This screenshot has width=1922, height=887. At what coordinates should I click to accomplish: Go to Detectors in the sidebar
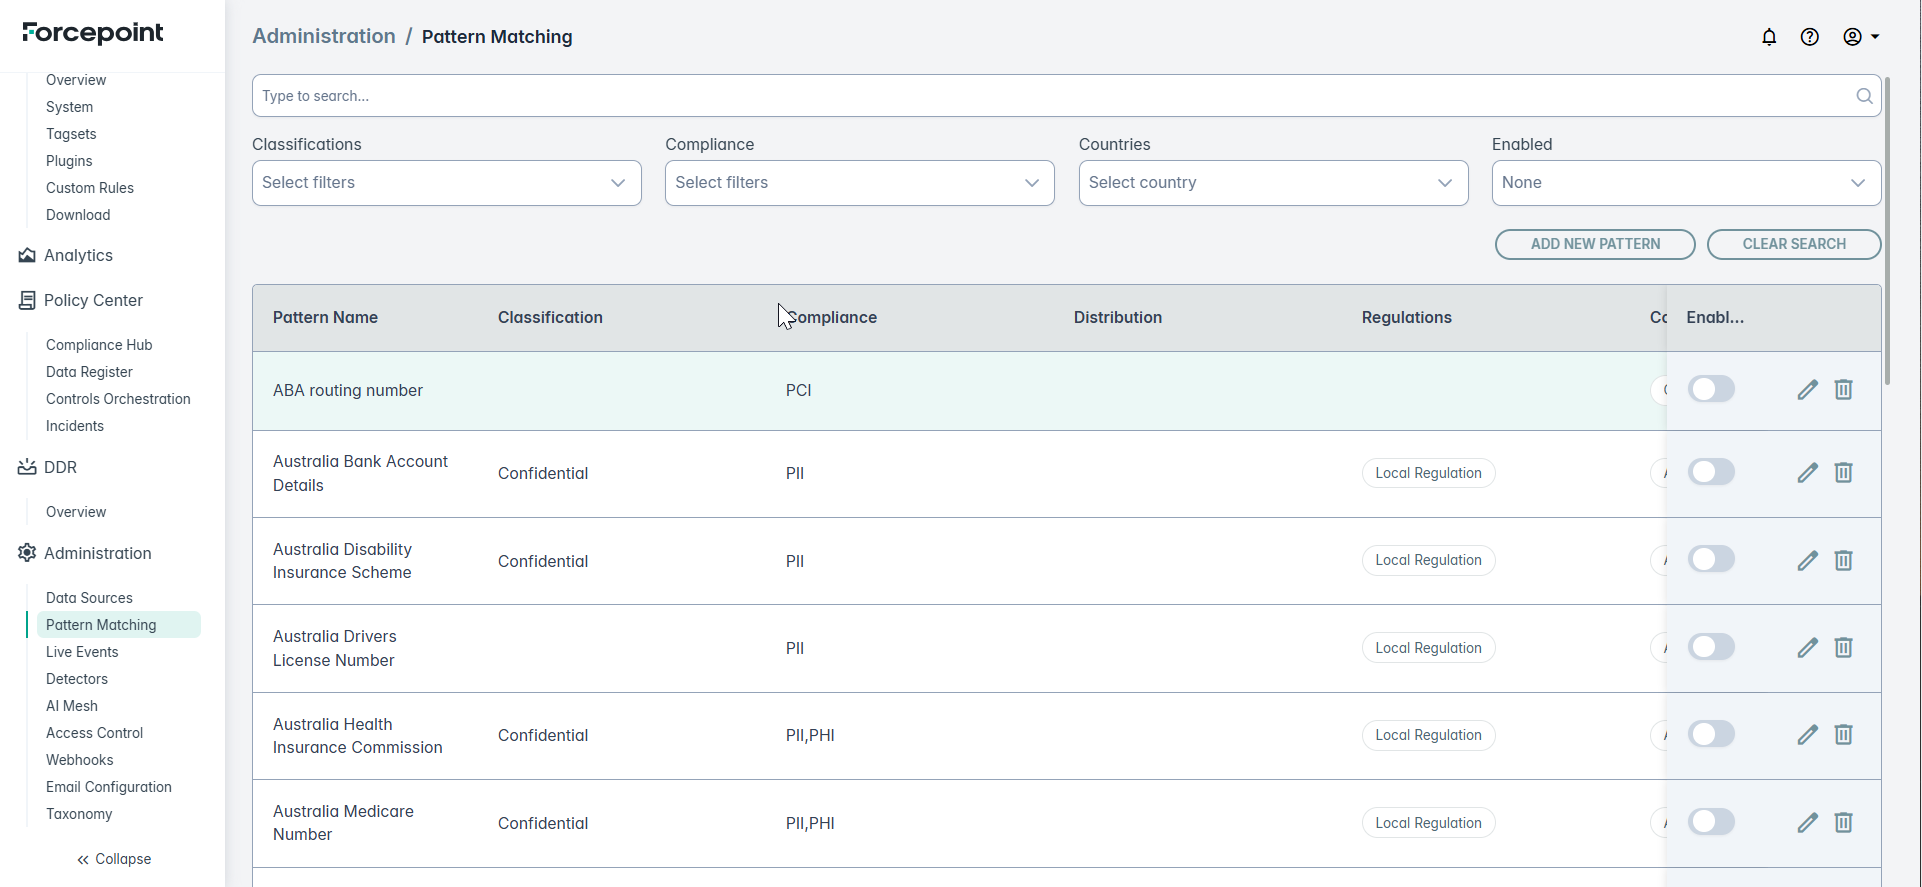pos(77,679)
